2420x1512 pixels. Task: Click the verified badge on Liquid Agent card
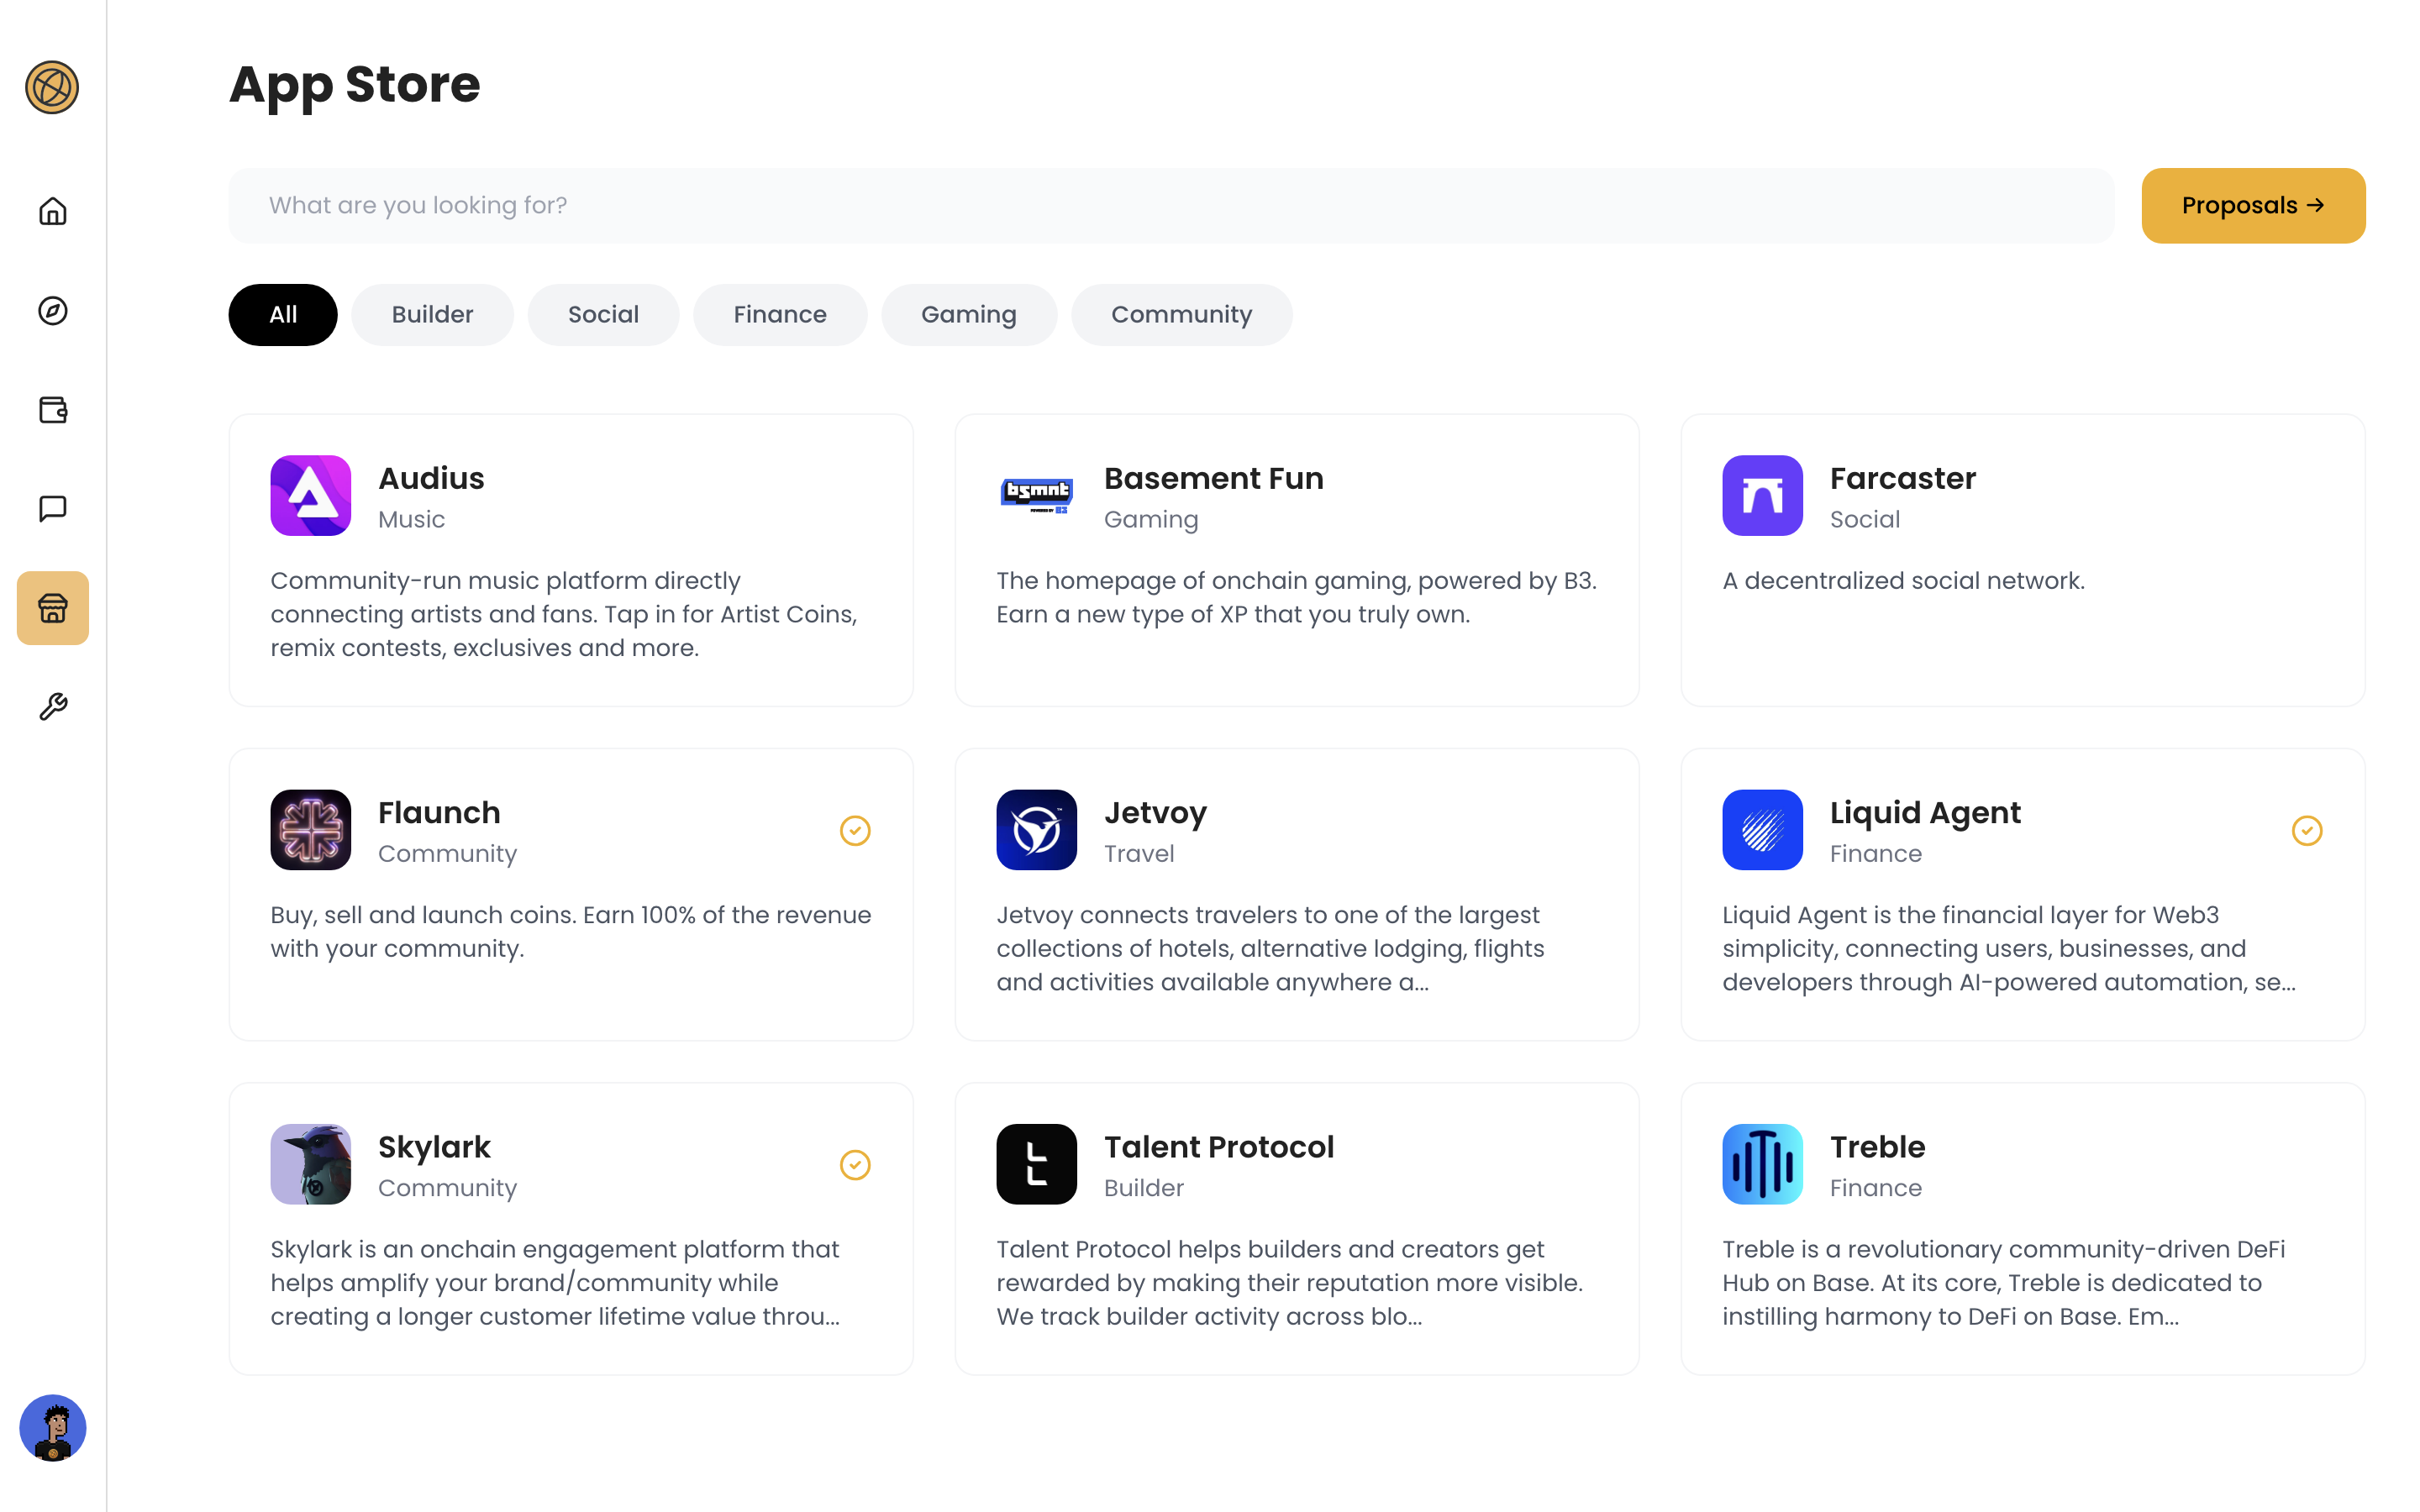(2307, 830)
